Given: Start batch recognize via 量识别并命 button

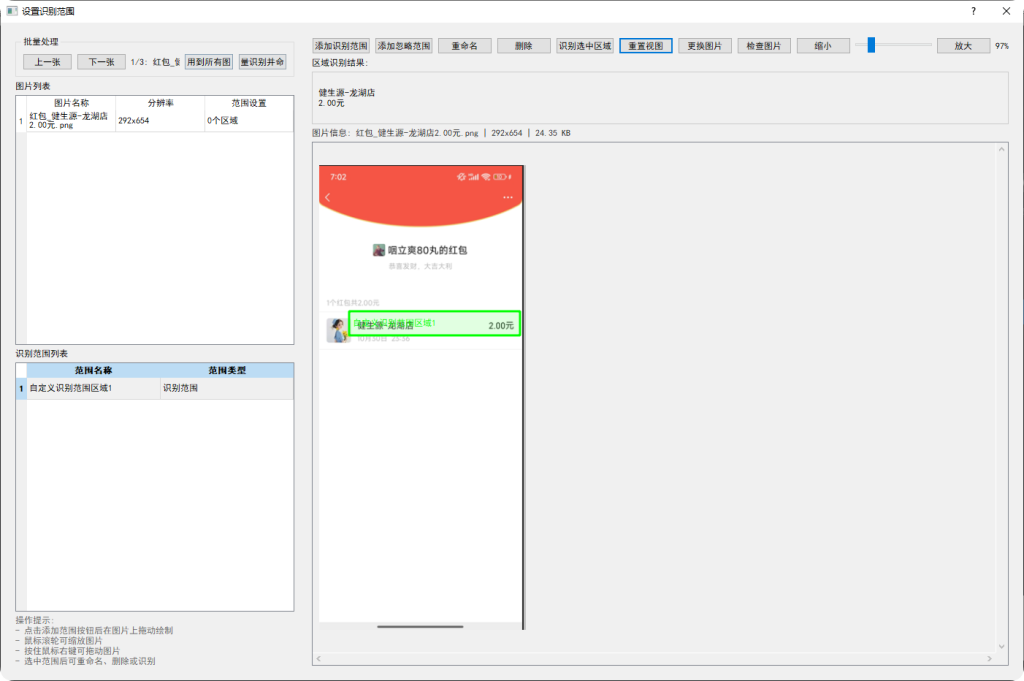Looking at the screenshot, I should 264,61.
